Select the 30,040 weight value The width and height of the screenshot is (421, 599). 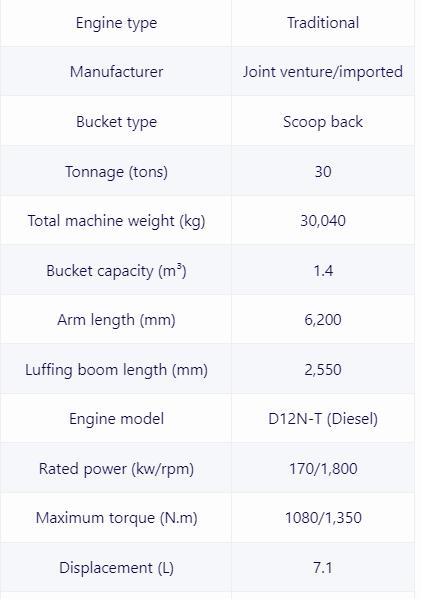[x=323, y=220]
